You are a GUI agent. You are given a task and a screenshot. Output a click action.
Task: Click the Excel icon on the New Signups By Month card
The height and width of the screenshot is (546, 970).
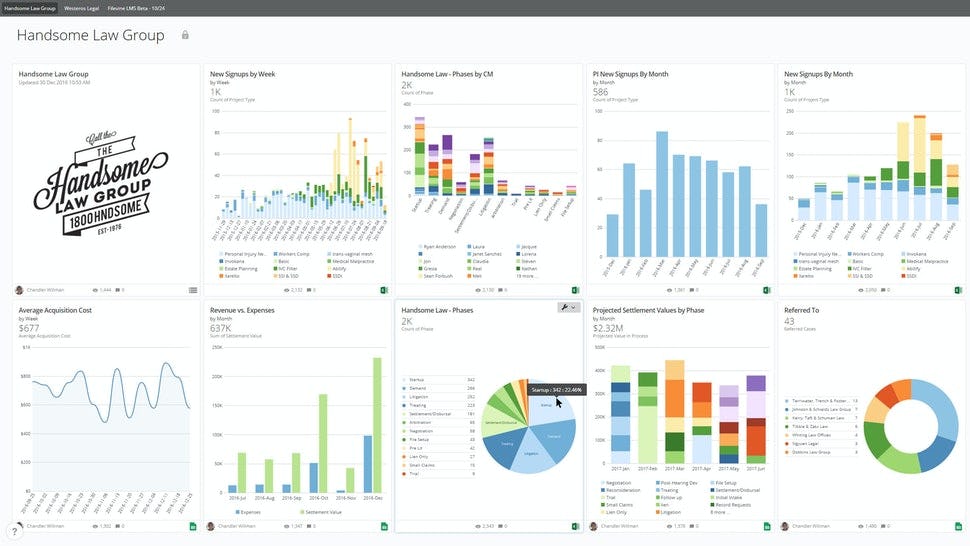pos(958,290)
